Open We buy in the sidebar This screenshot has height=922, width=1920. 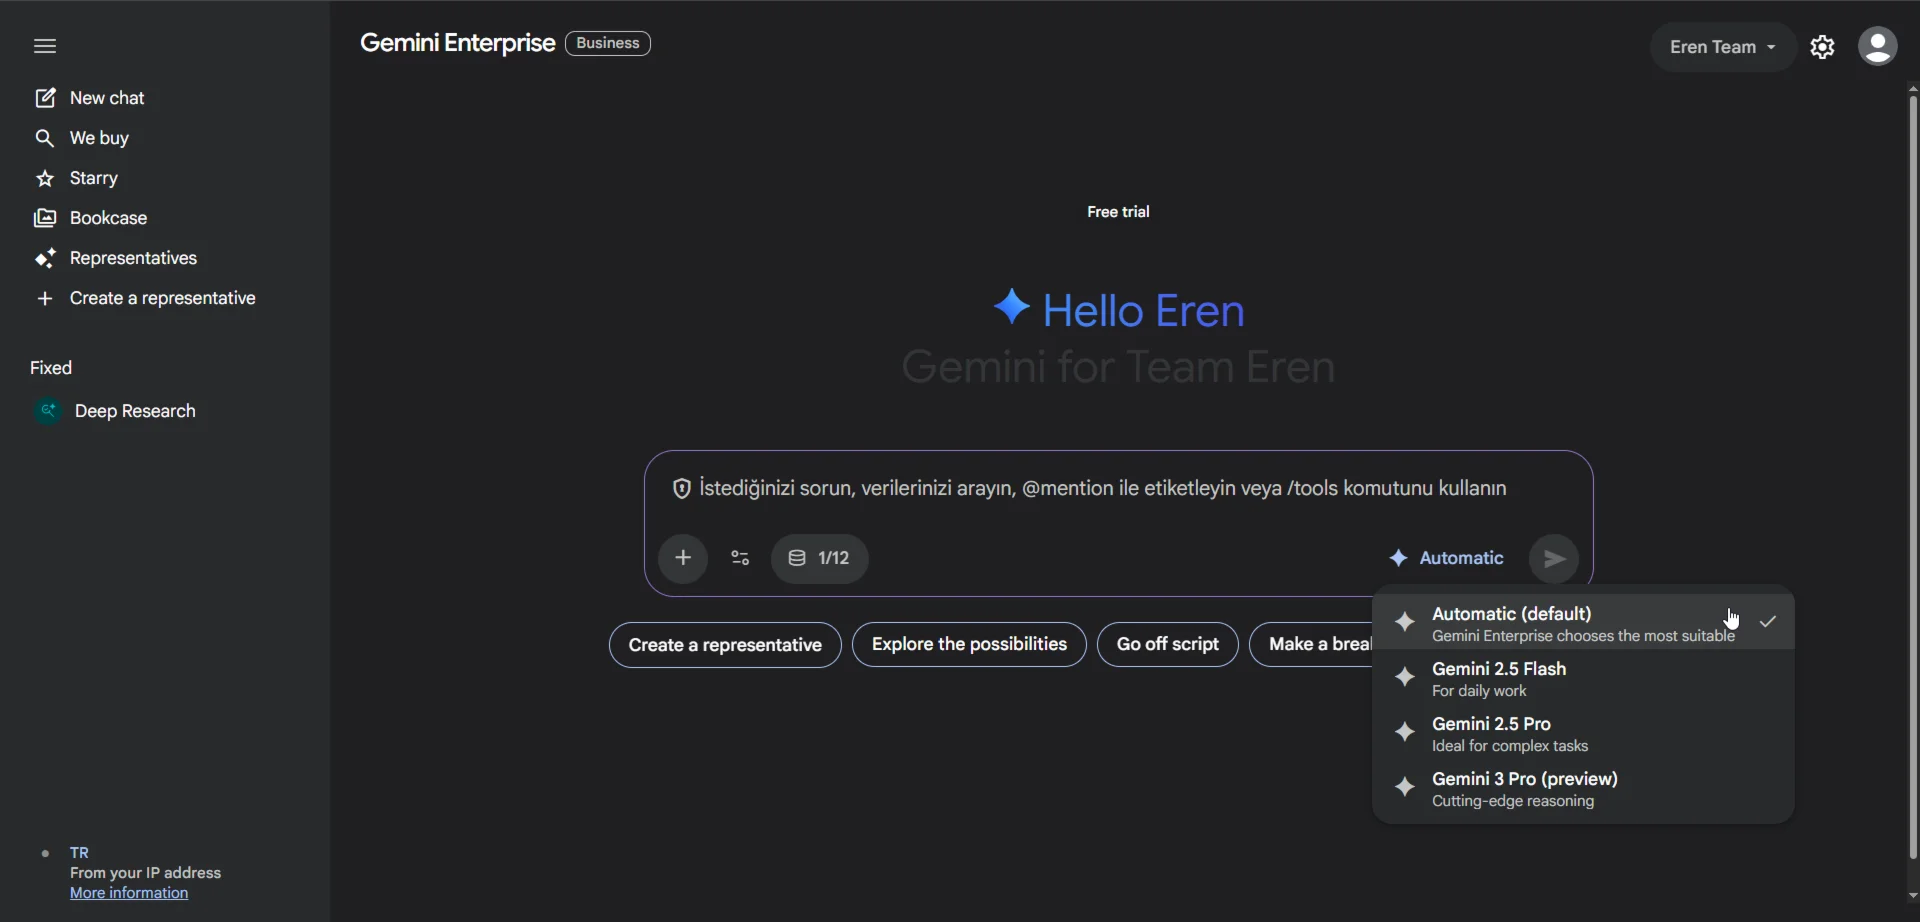pyautogui.click(x=99, y=138)
